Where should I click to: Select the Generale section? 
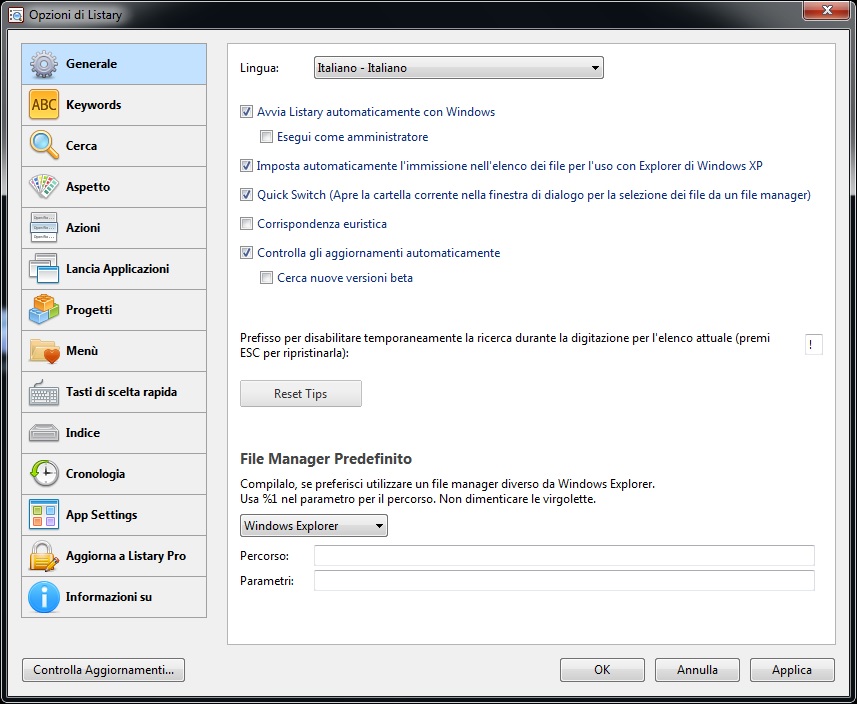[x=114, y=64]
